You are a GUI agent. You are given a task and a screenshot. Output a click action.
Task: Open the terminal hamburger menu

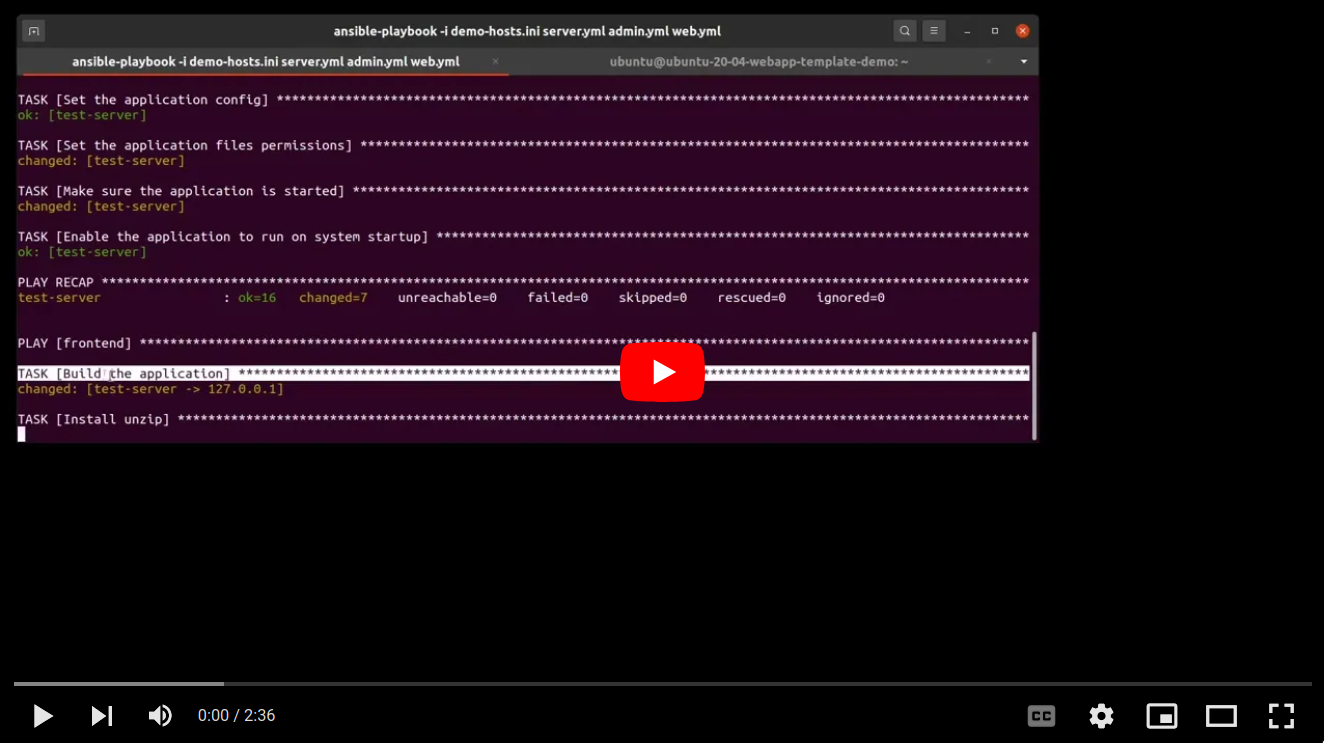(x=933, y=31)
